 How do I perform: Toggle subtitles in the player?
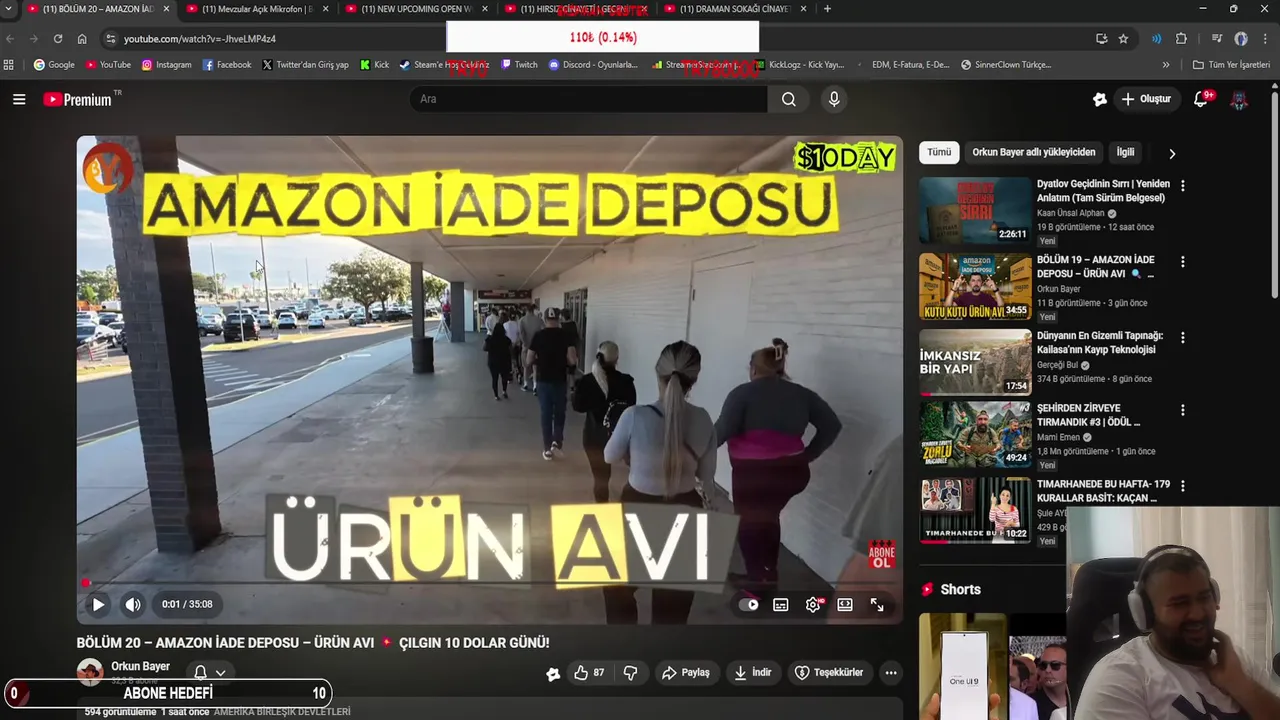click(x=781, y=604)
